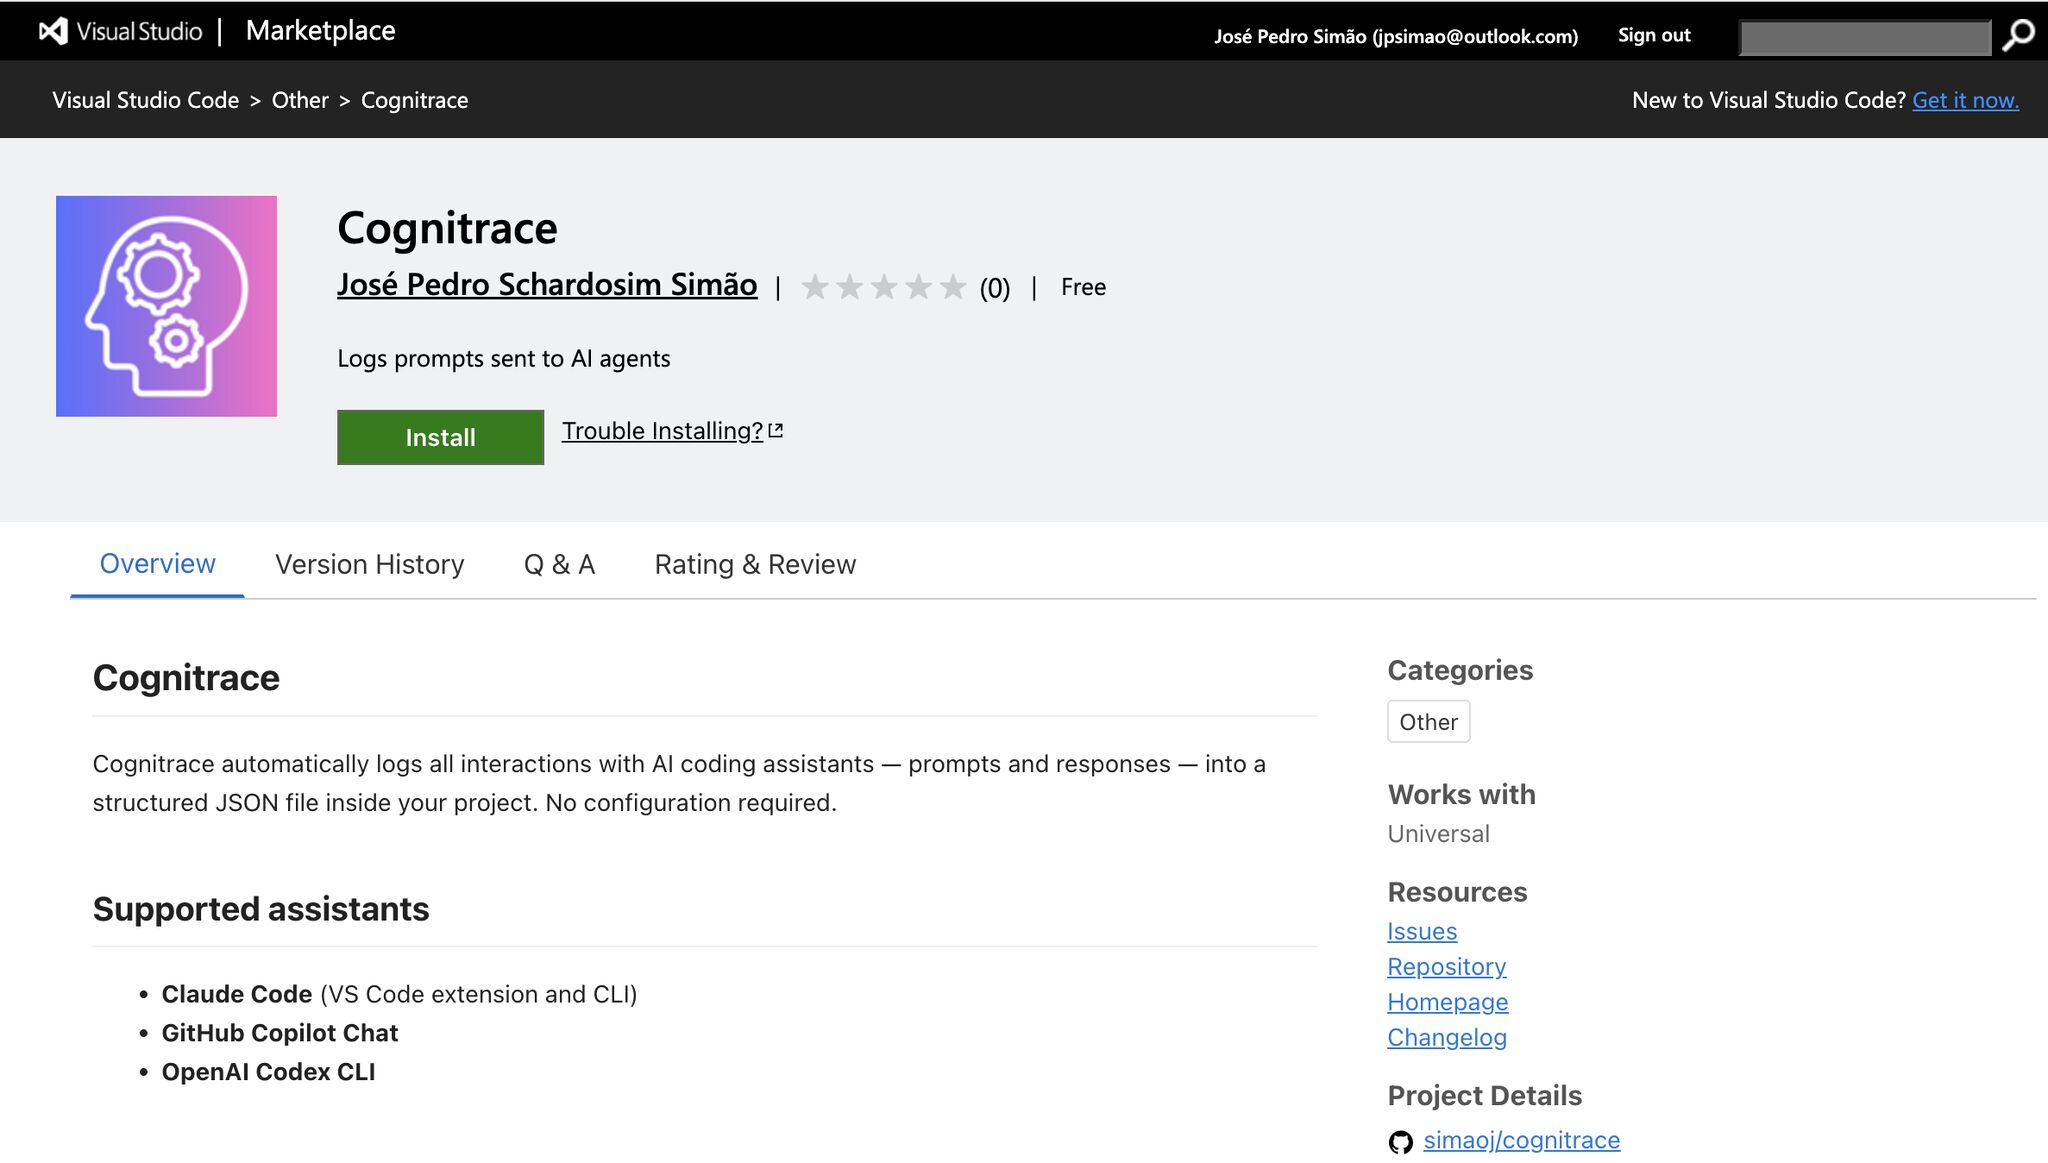
Task: Switch to the Version History tab
Action: [x=370, y=565]
